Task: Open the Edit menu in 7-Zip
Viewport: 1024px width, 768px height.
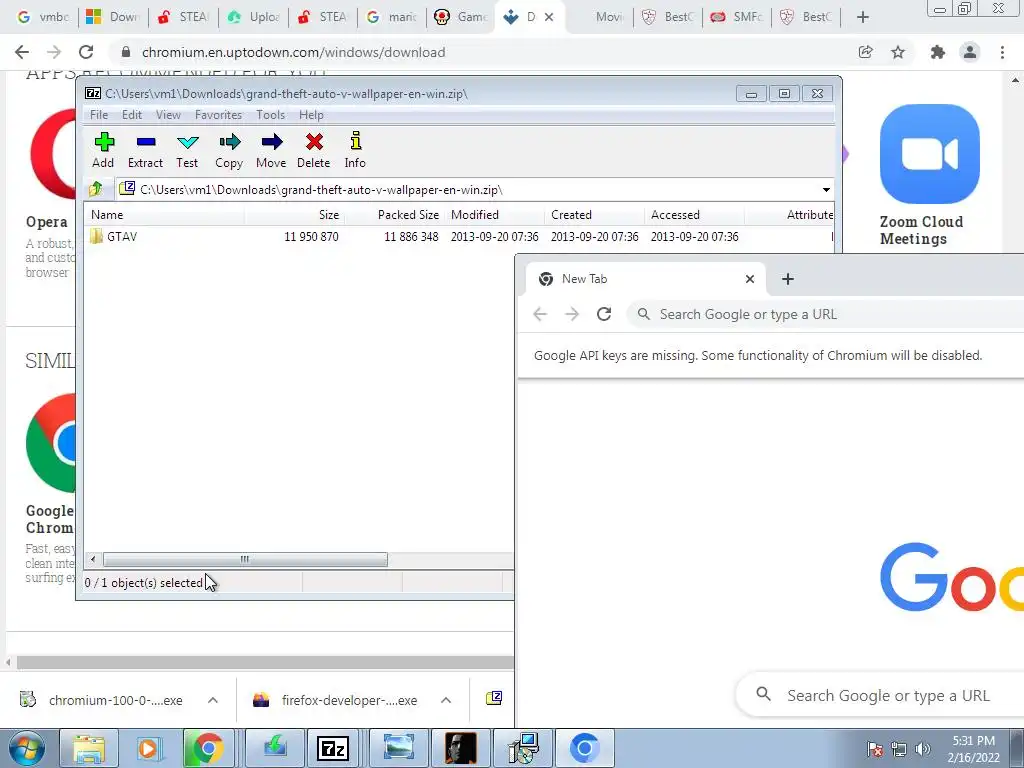Action: point(132,115)
